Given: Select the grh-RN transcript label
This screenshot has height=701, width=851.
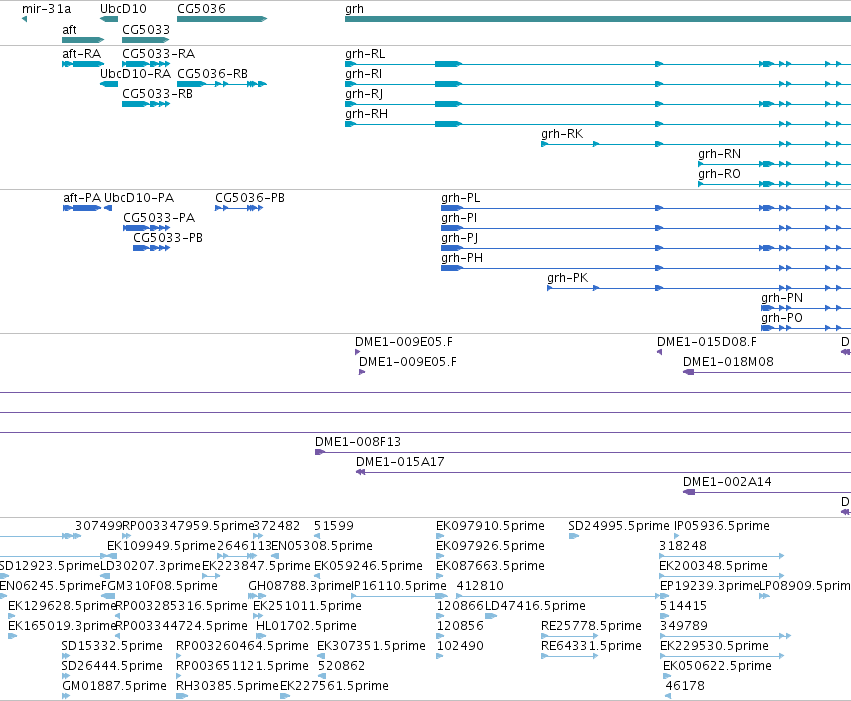Looking at the screenshot, I should click(x=720, y=154).
